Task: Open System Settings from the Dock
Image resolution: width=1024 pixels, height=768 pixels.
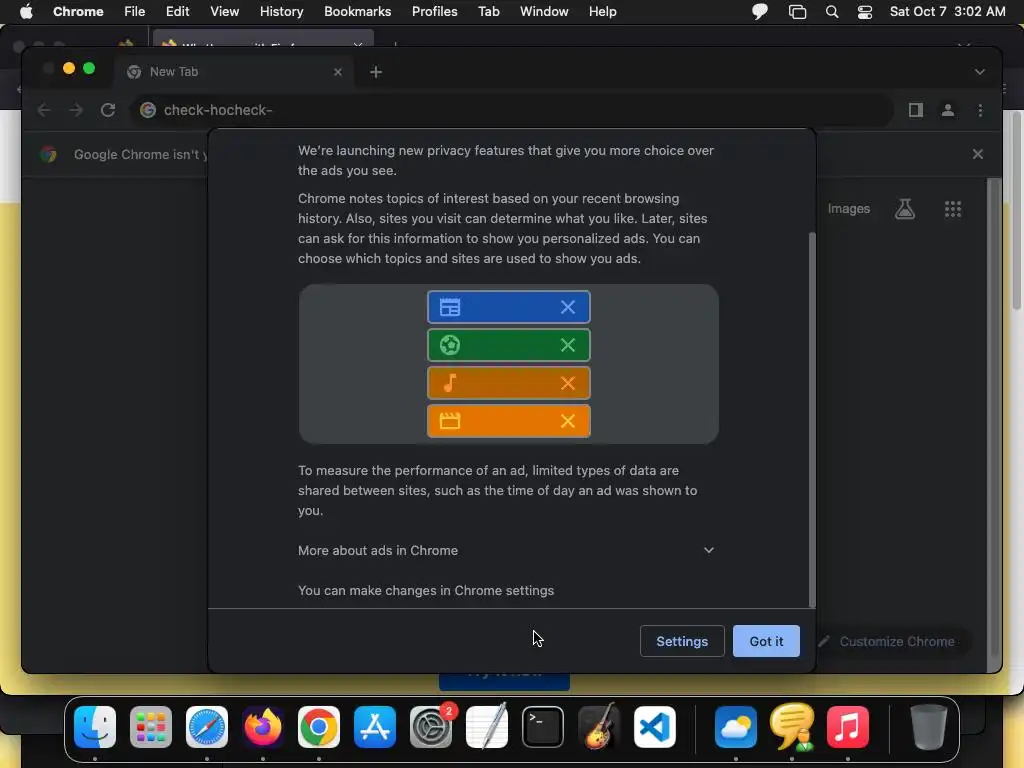Action: (431, 727)
